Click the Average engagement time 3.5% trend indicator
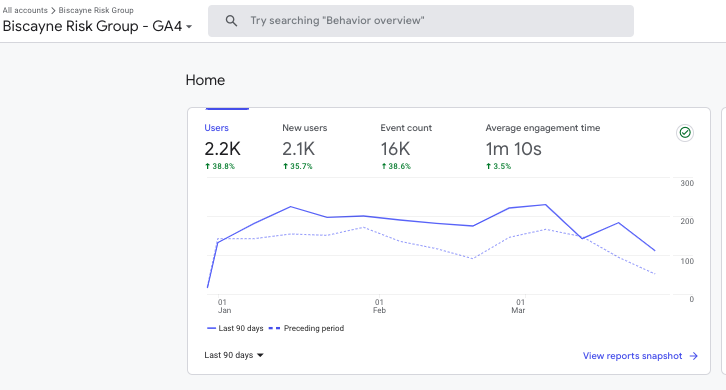726x390 pixels. (x=498, y=166)
